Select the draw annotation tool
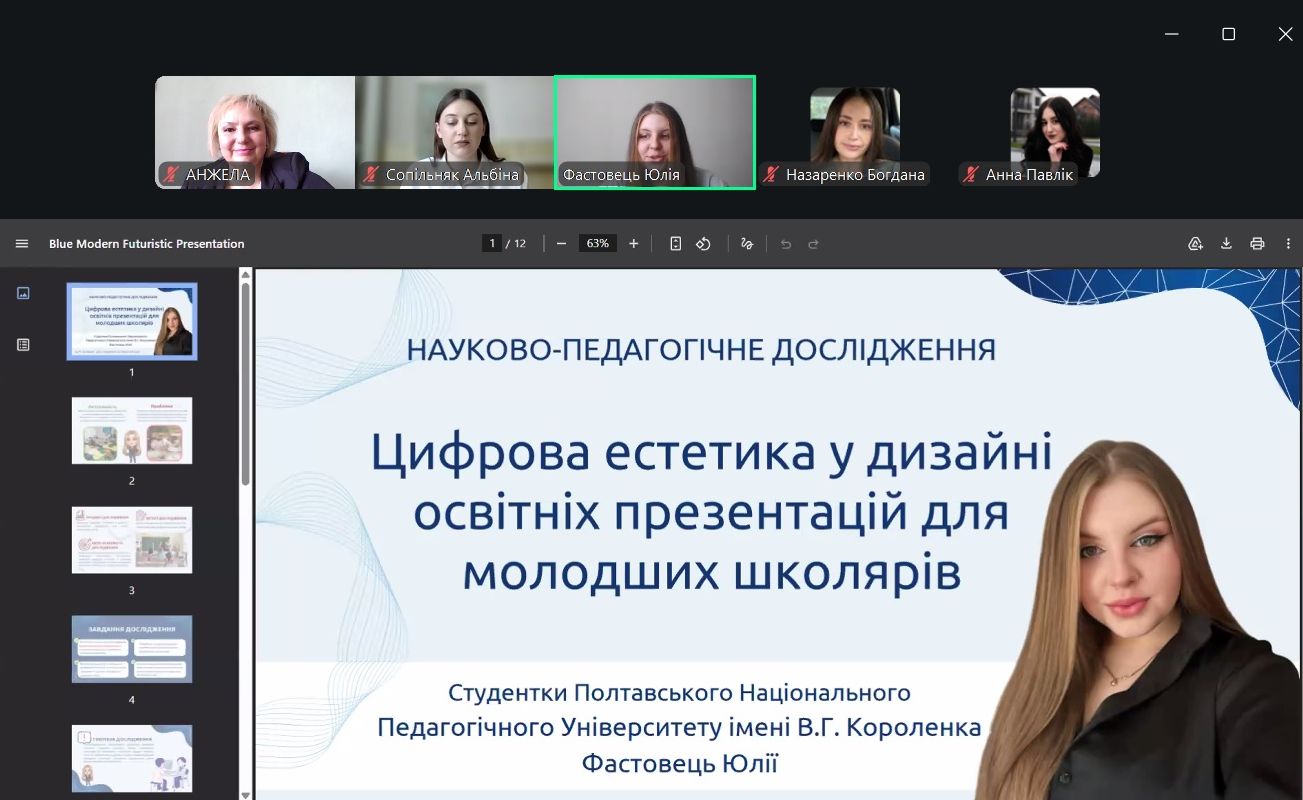The image size is (1303, 800). tap(747, 244)
